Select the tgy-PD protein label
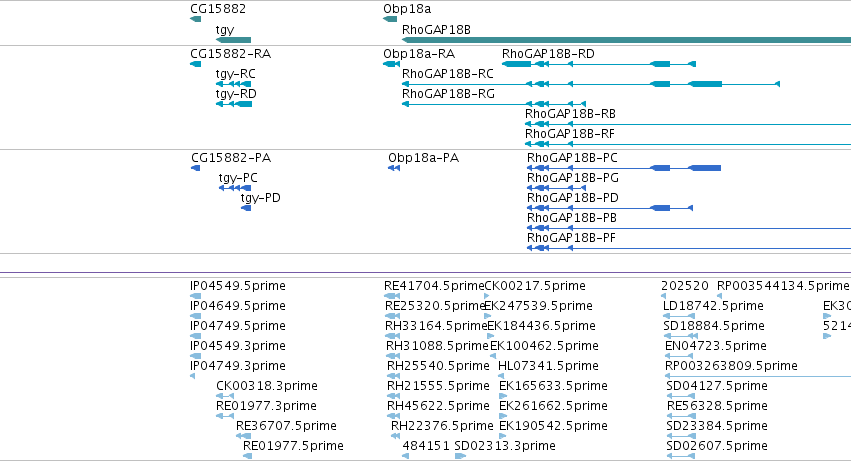The width and height of the screenshot is (851, 461). click(261, 198)
